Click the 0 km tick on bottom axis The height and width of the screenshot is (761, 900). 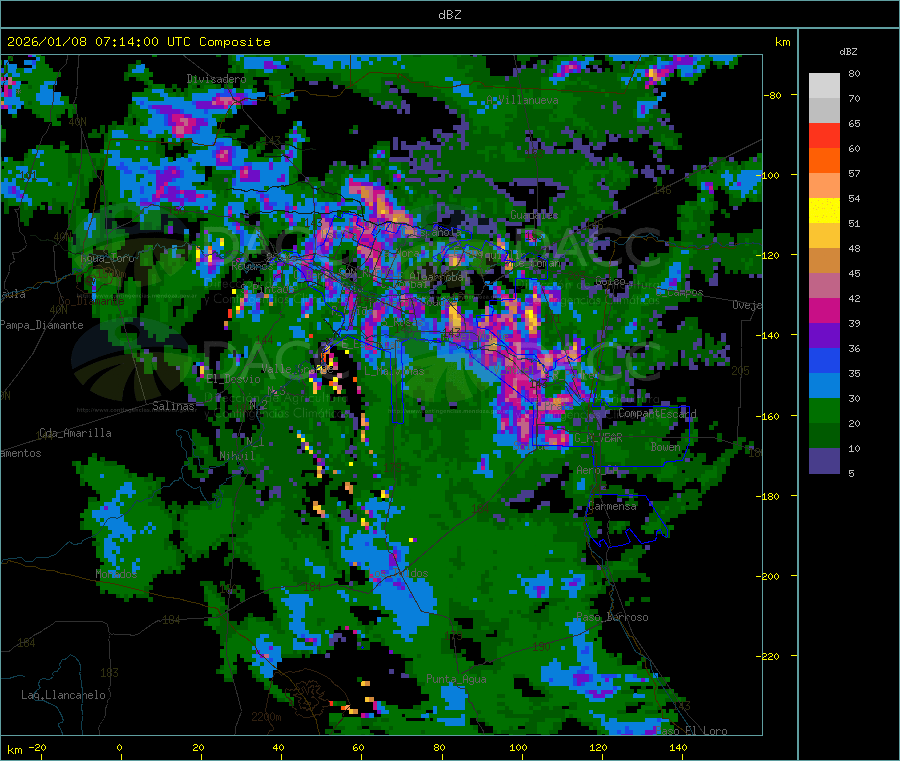pyautogui.click(x=119, y=748)
